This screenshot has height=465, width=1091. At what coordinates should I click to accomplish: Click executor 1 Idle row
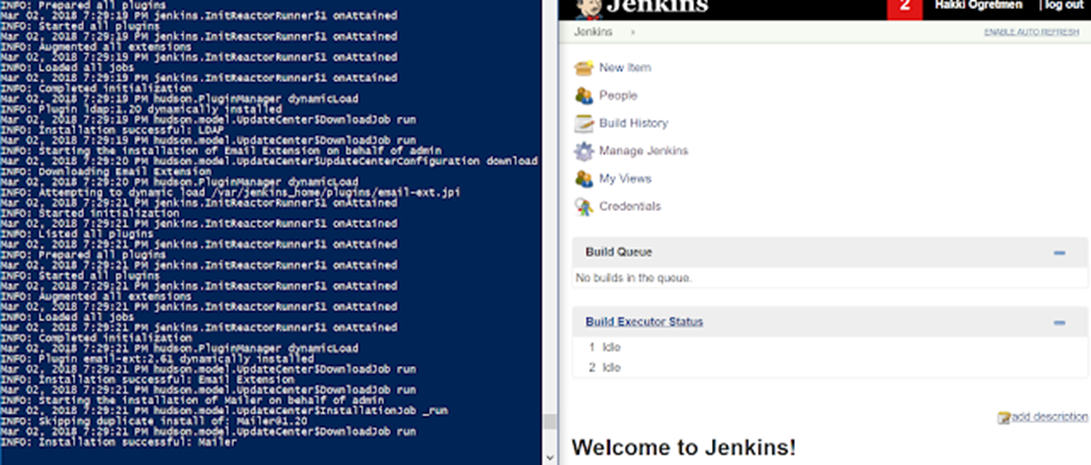point(829,347)
